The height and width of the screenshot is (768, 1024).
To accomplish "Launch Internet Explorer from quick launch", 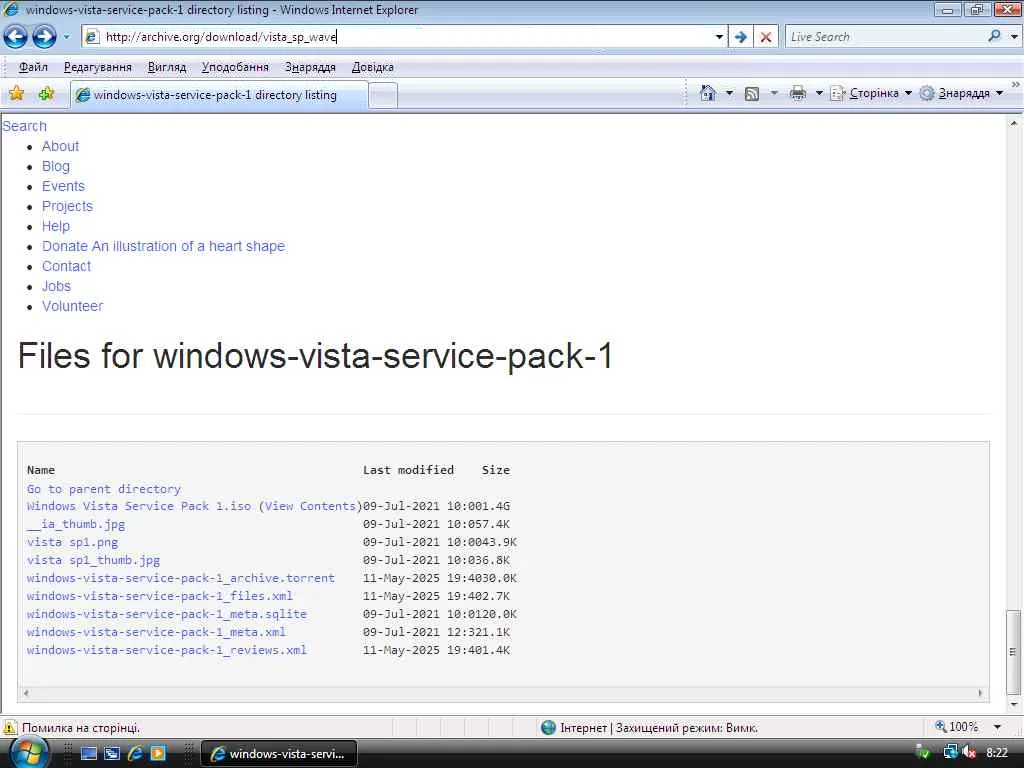I will click(135, 753).
